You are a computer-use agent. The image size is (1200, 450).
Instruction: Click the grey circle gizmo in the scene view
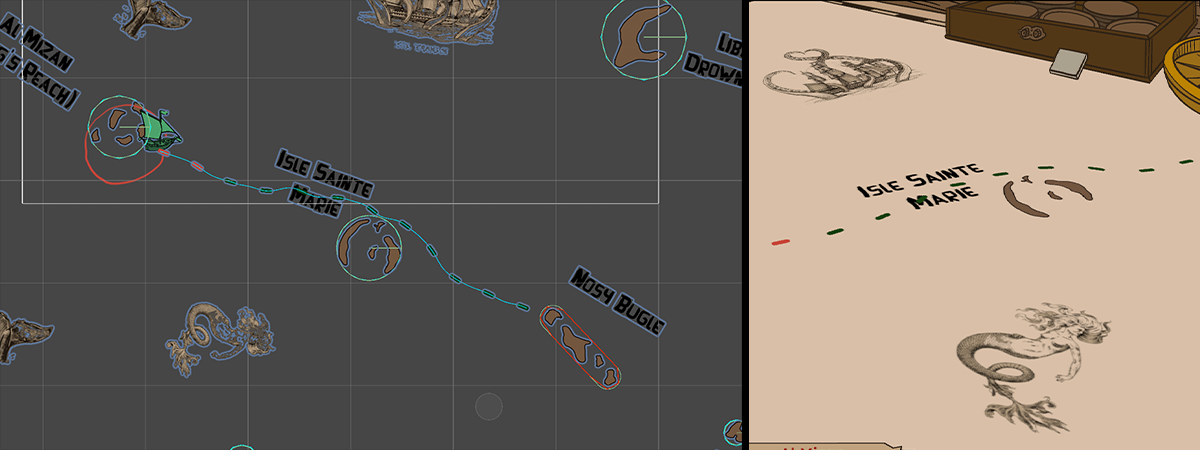(488, 406)
